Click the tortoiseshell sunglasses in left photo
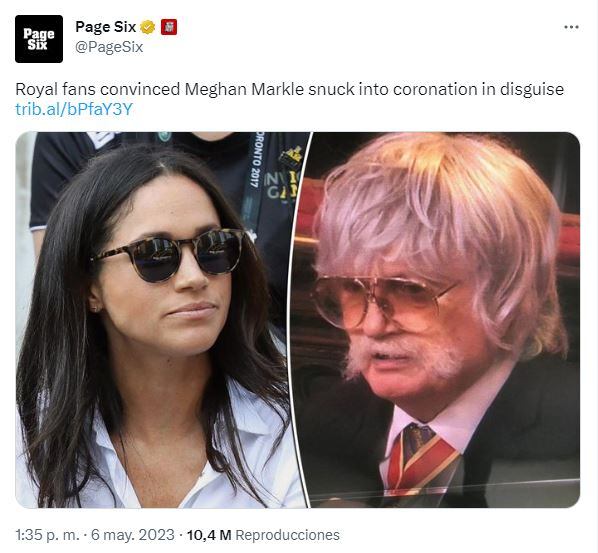 pos(169,255)
